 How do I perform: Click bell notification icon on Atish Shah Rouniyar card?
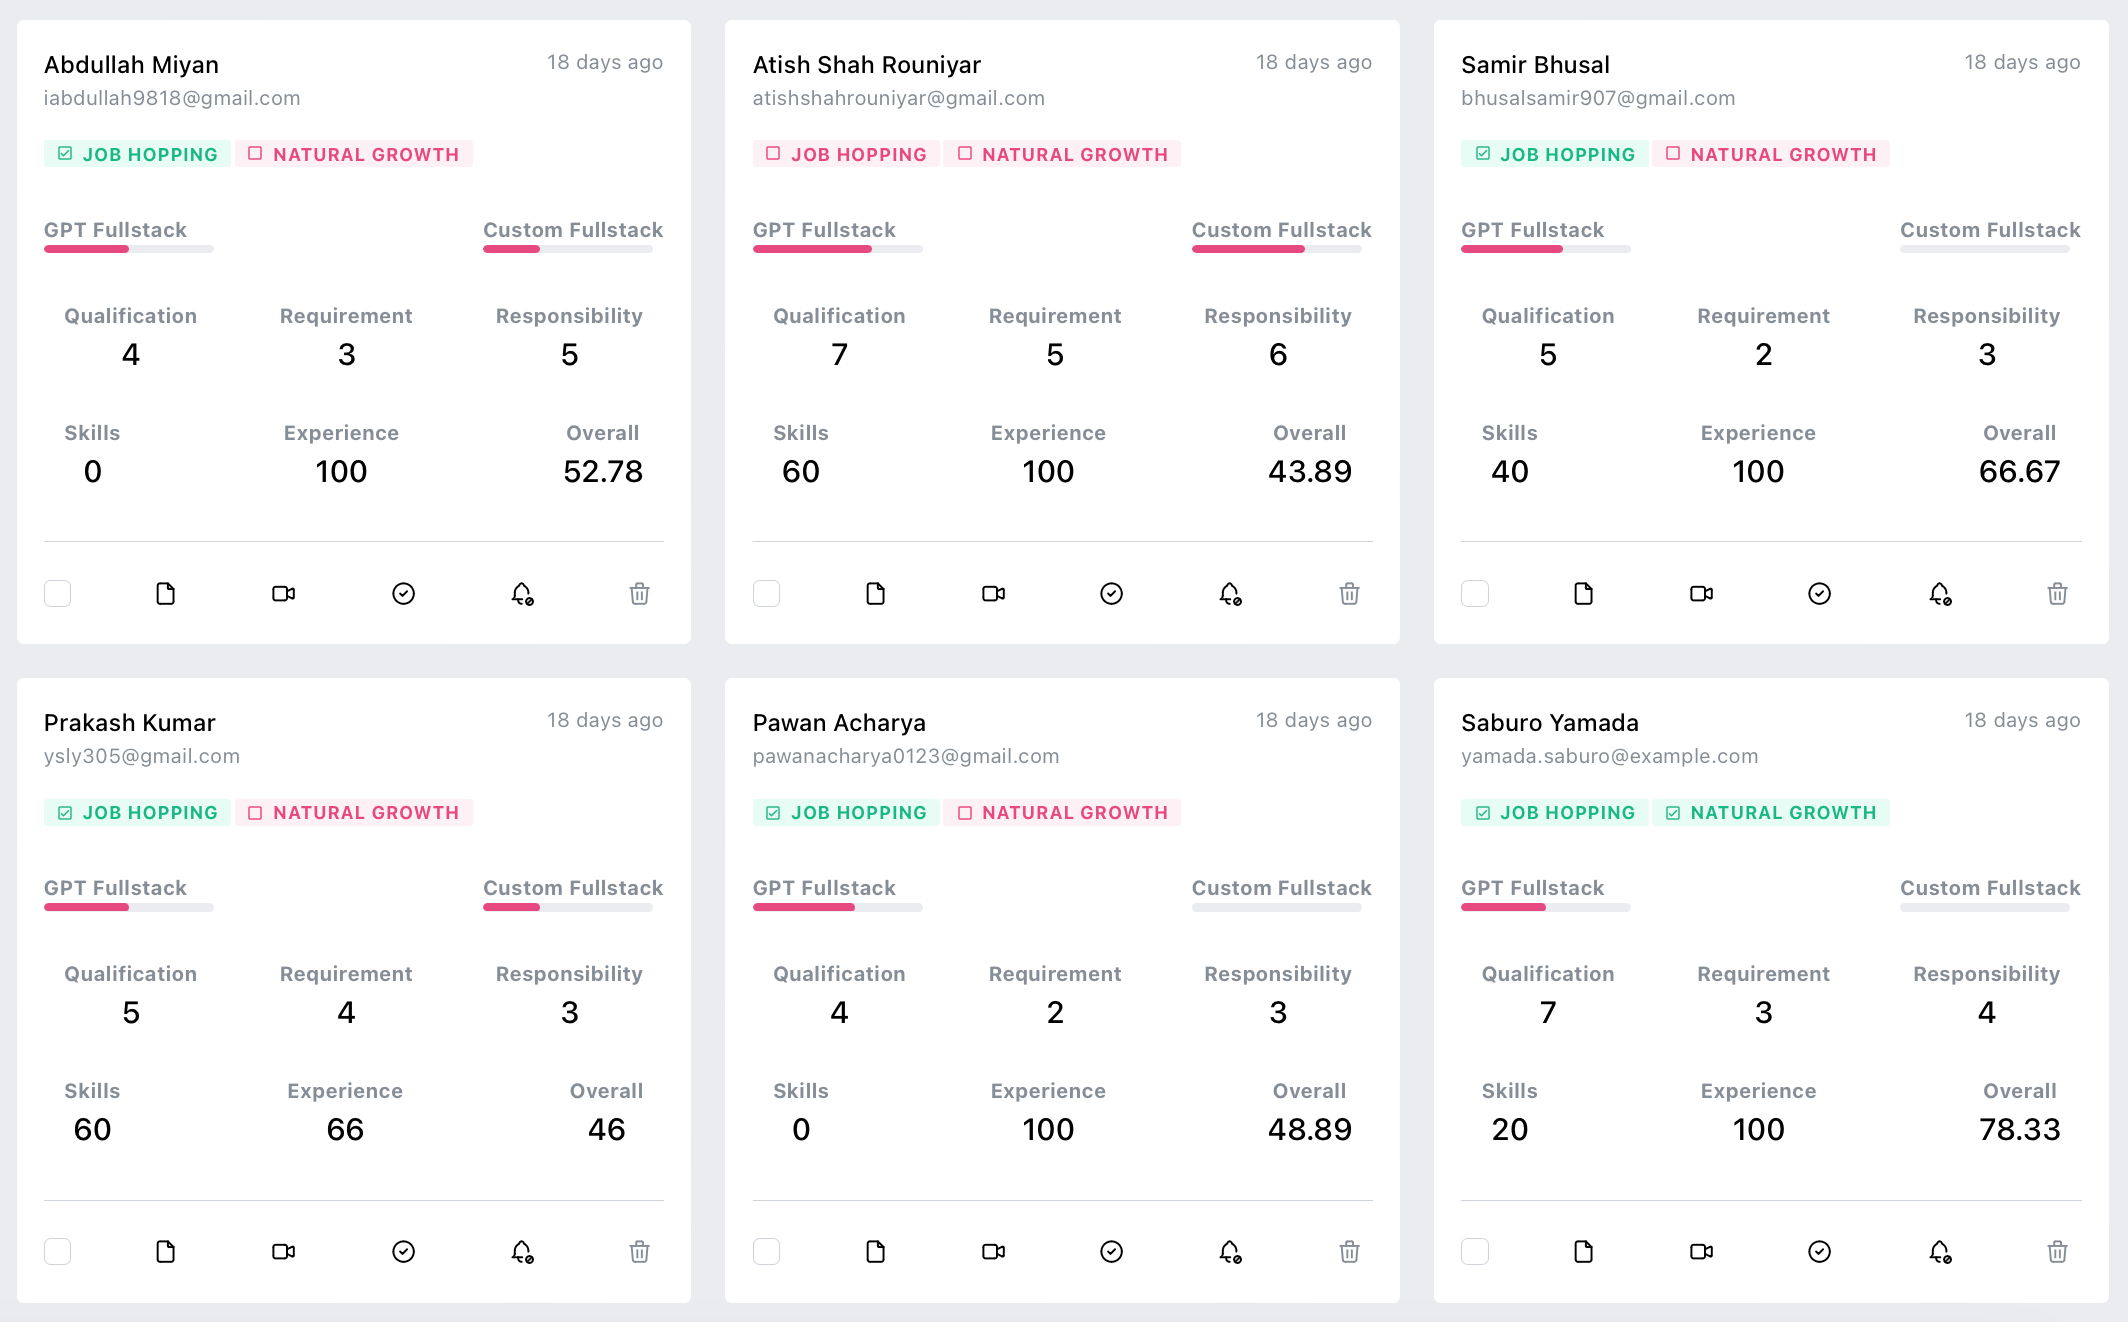[x=1230, y=594]
